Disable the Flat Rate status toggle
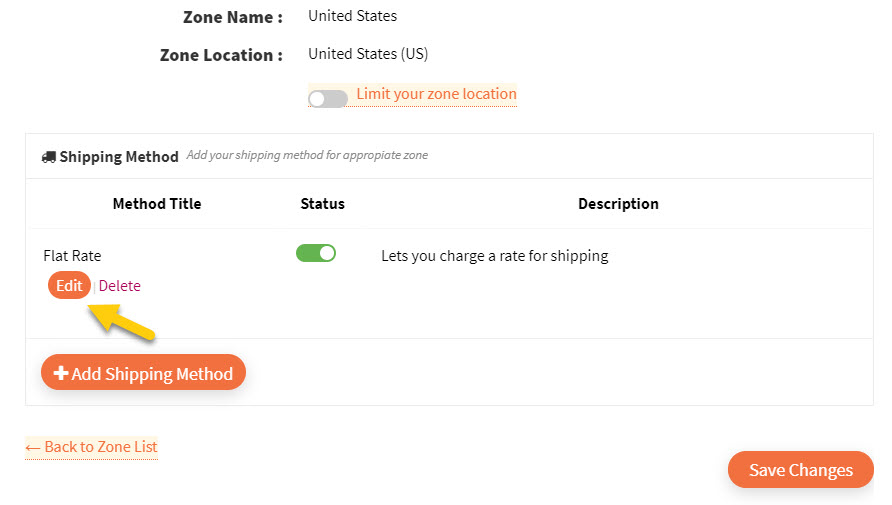Viewport: 892px width, 505px height. 316,253
